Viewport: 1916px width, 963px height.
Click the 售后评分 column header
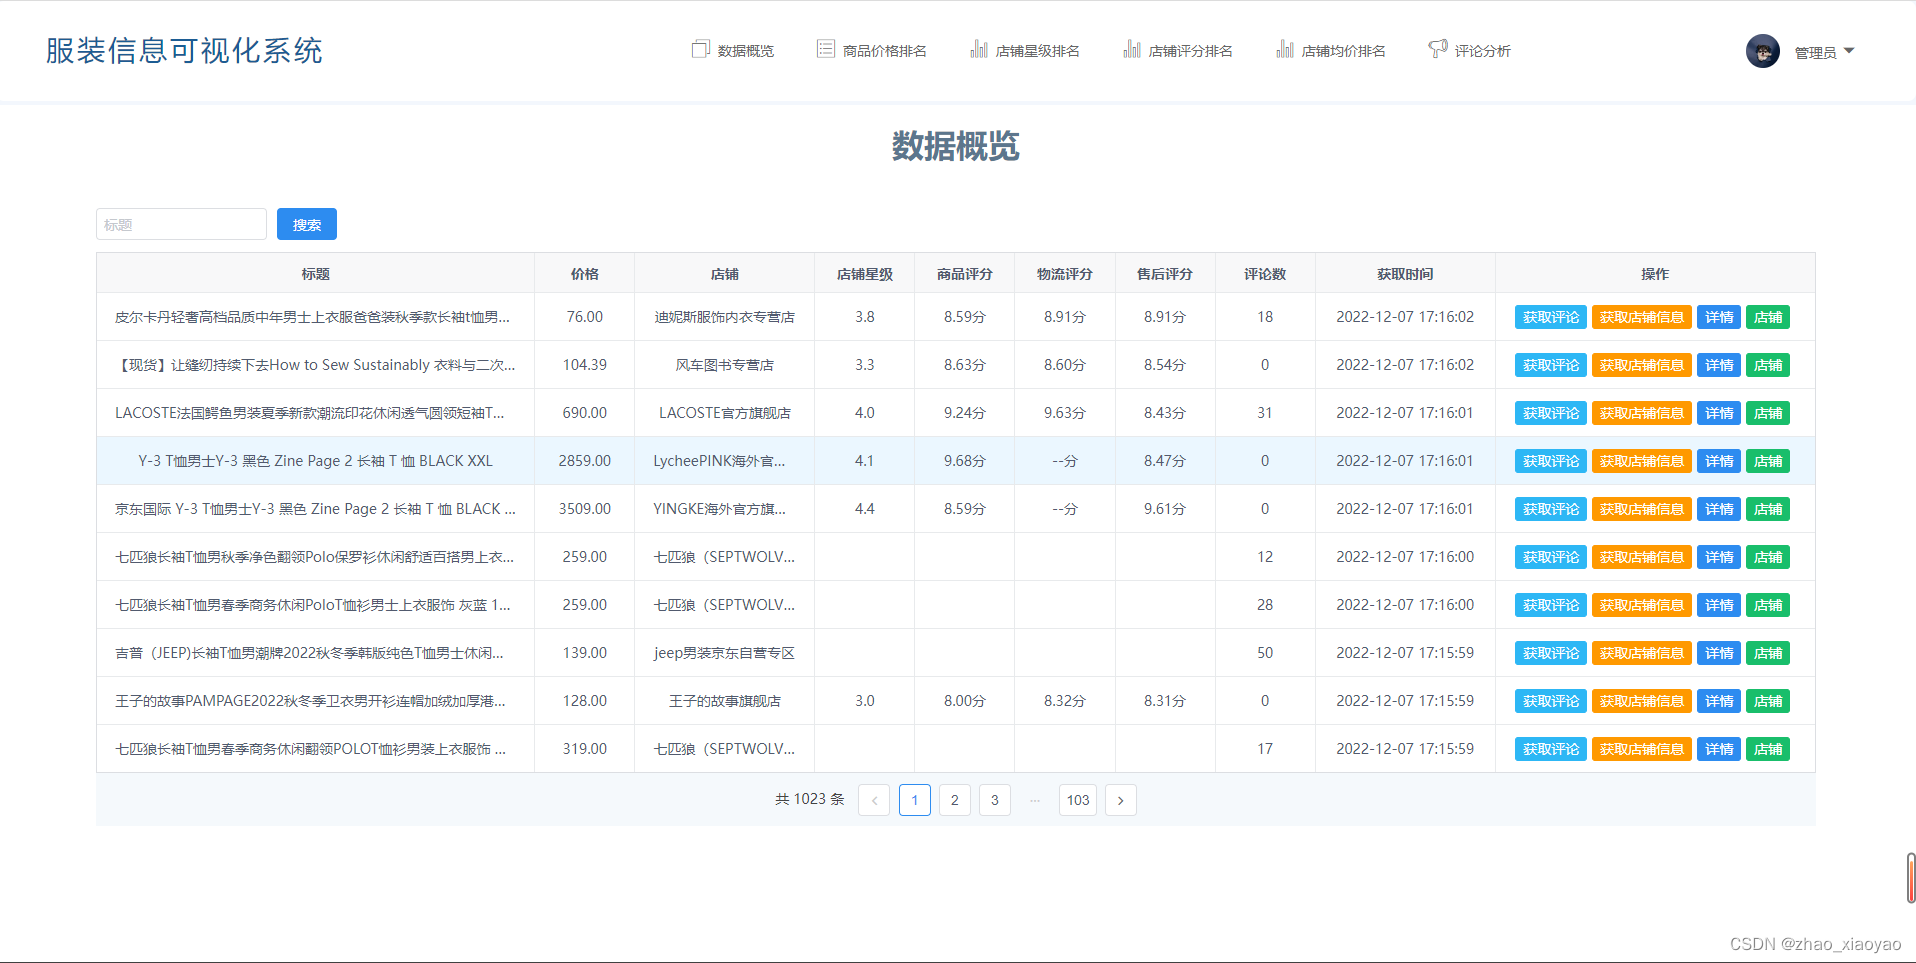pos(1164,274)
